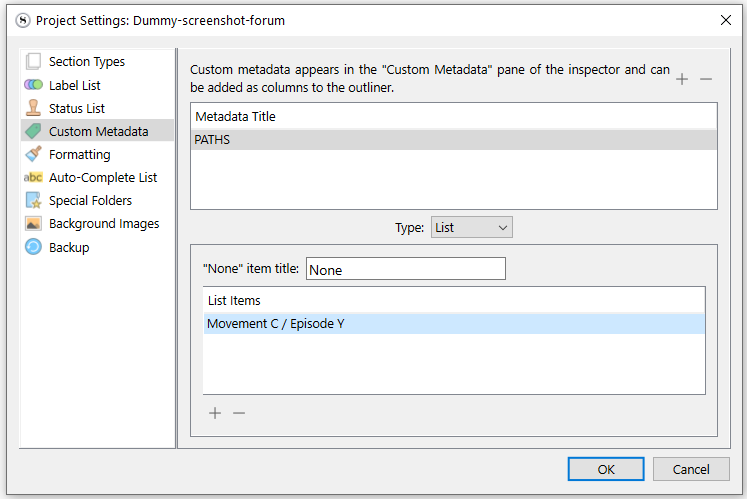Open the Type dropdown showing List
The height and width of the screenshot is (499, 747).
(471, 228)
